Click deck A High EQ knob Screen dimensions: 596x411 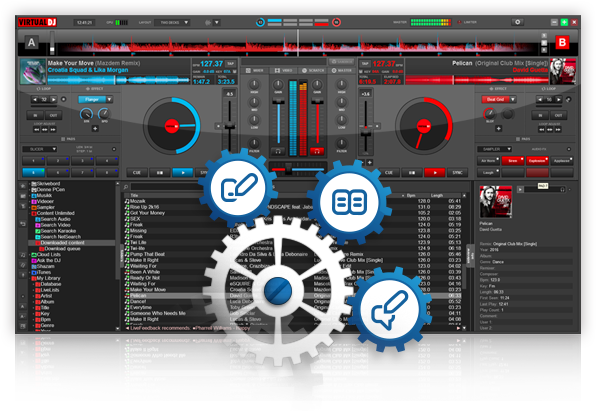pos(254,84)
